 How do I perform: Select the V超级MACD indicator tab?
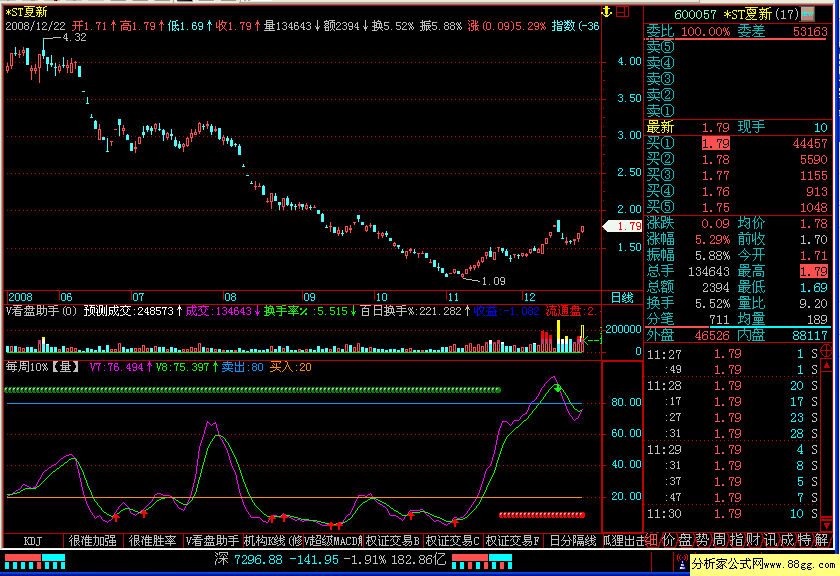point(333,541)
